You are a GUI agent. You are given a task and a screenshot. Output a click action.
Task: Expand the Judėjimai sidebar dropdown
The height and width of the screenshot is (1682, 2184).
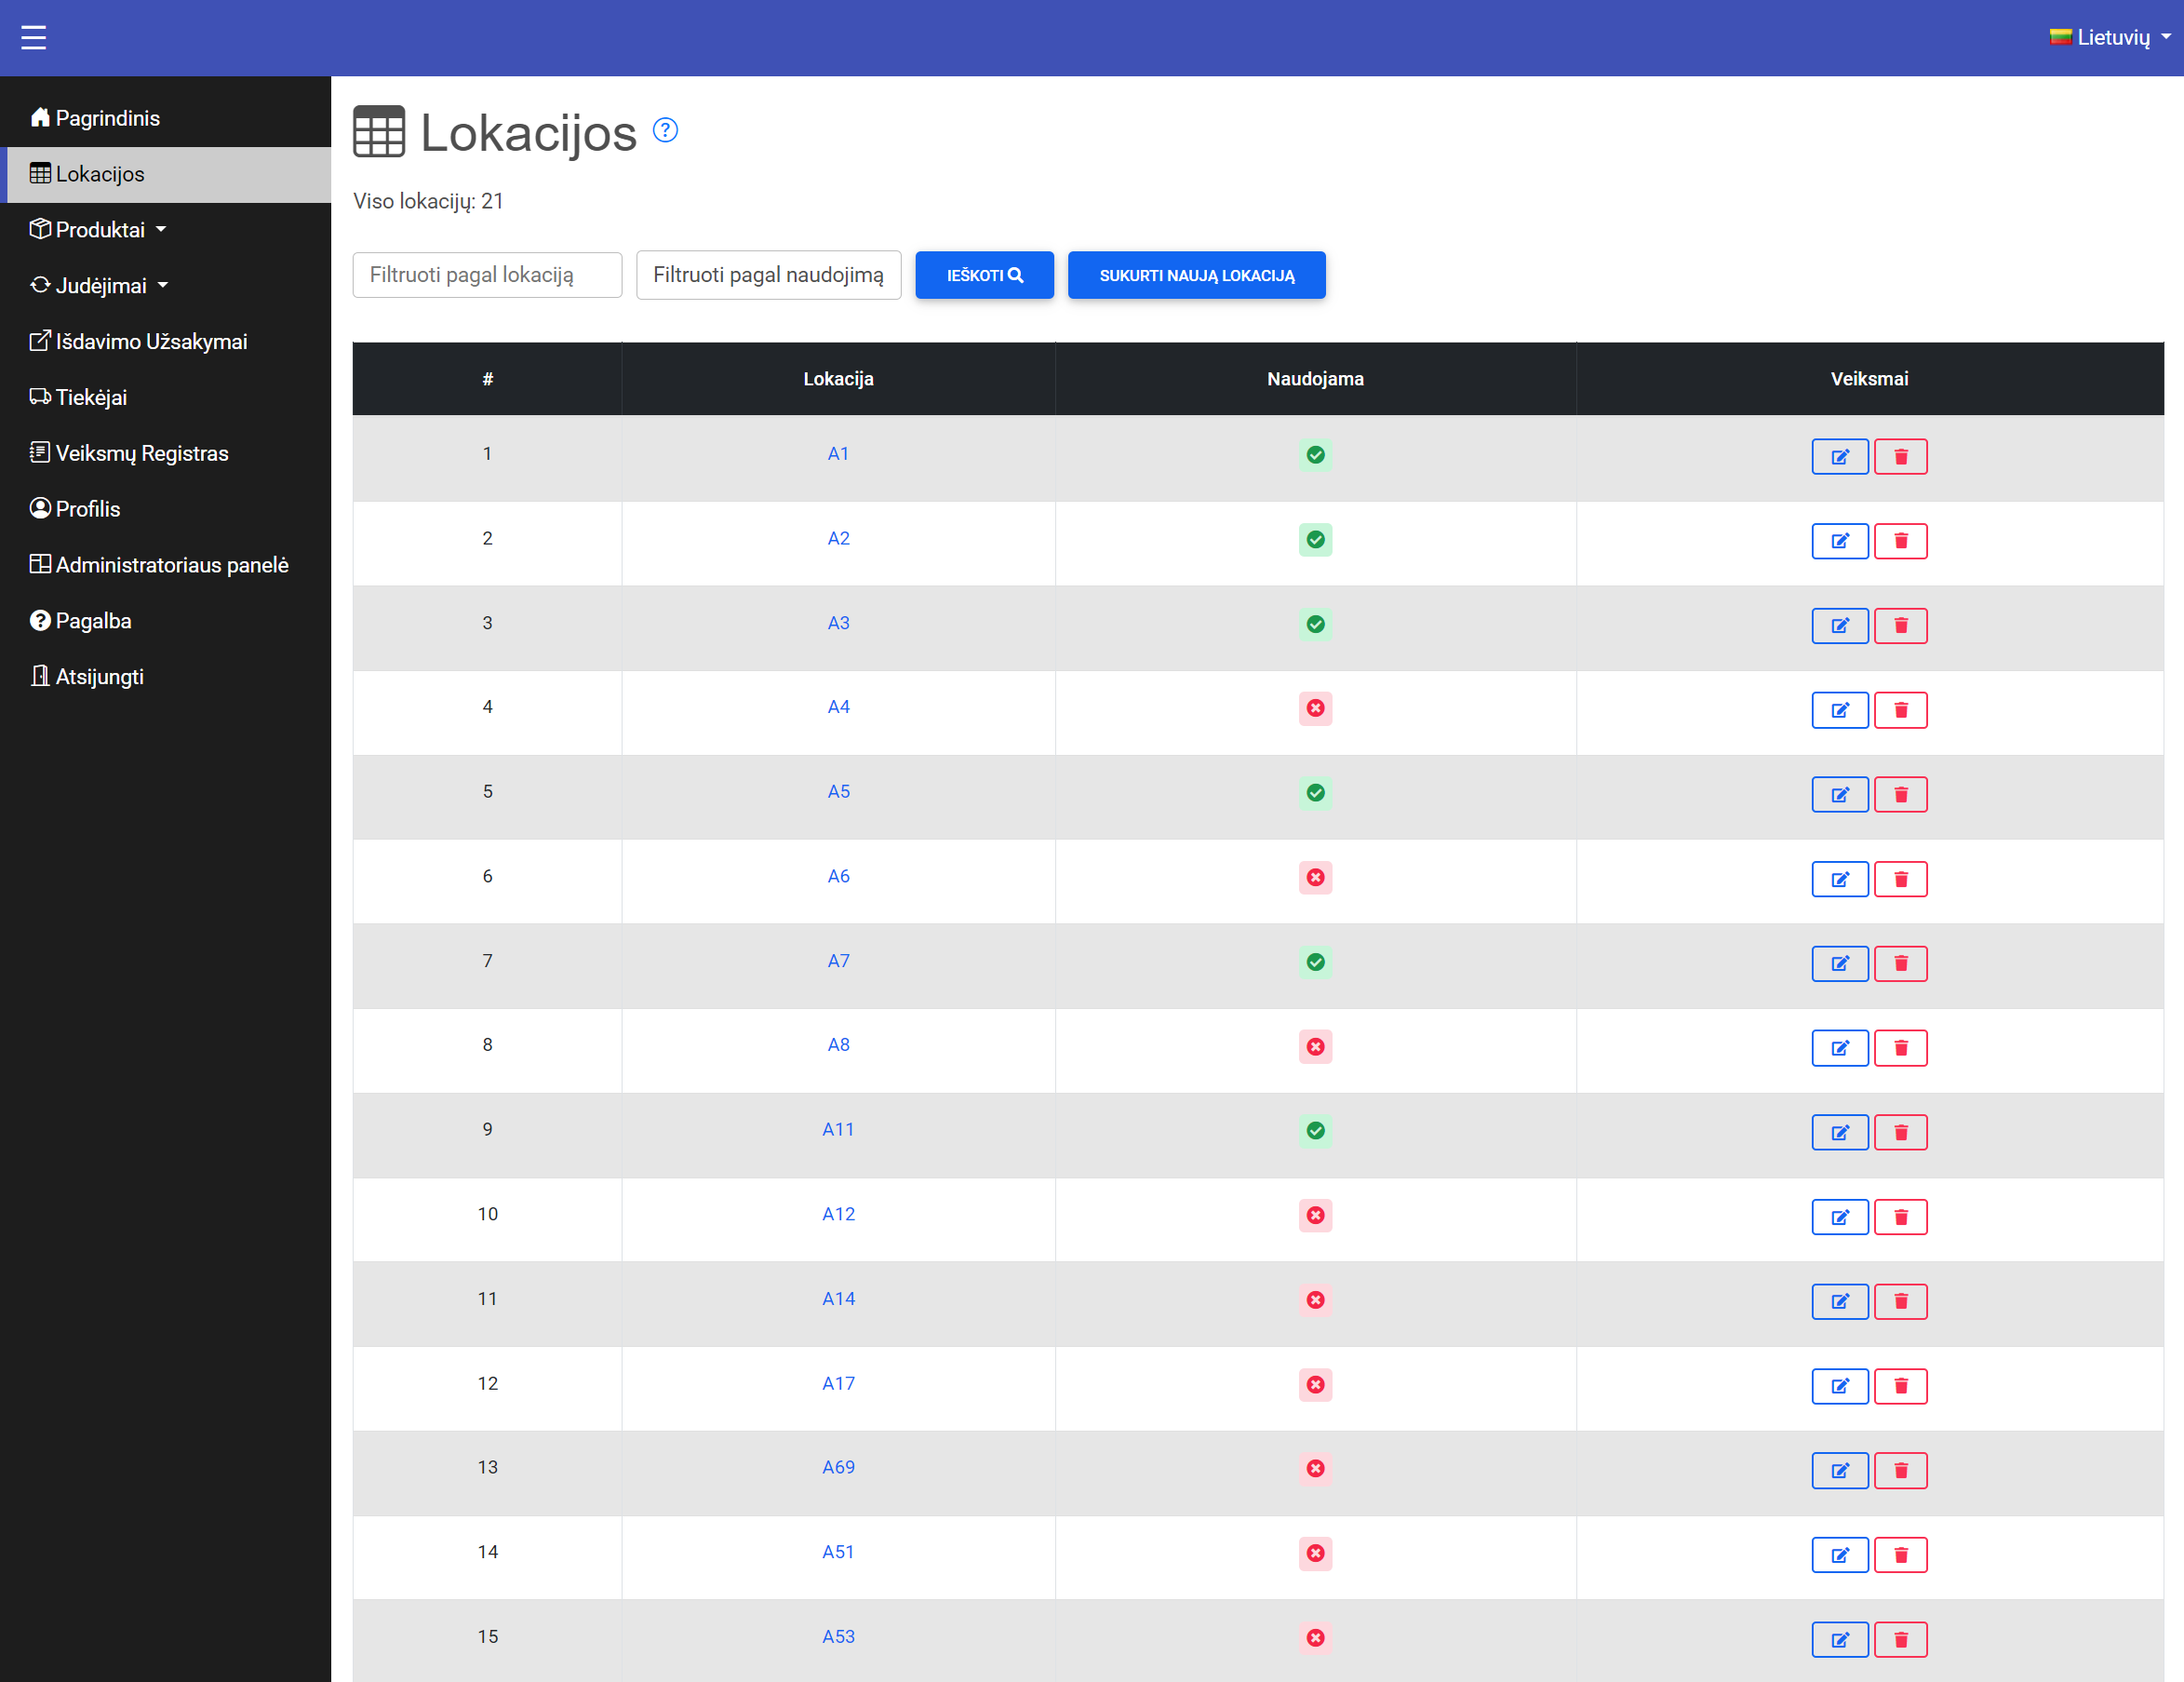tap(101, 286)
